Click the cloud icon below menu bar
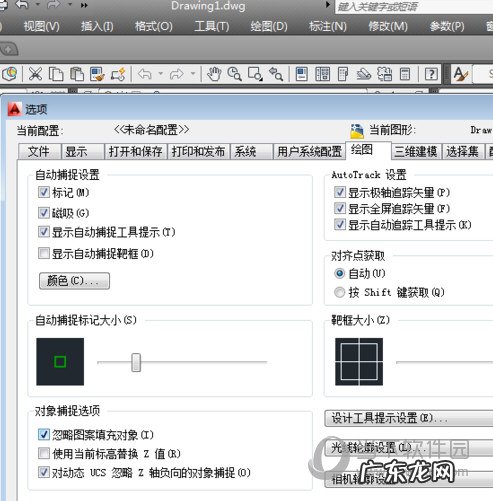 (x=9, y=50)
